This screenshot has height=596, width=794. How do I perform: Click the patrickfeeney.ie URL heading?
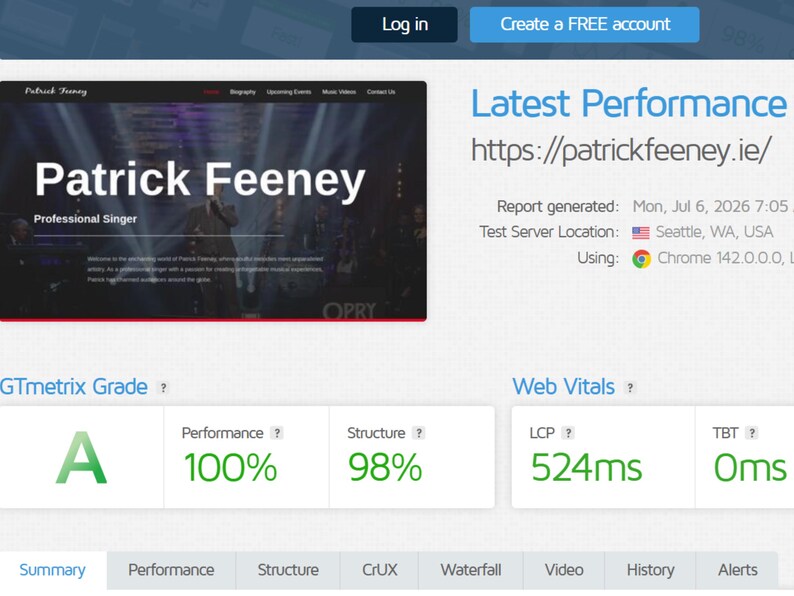621,150
